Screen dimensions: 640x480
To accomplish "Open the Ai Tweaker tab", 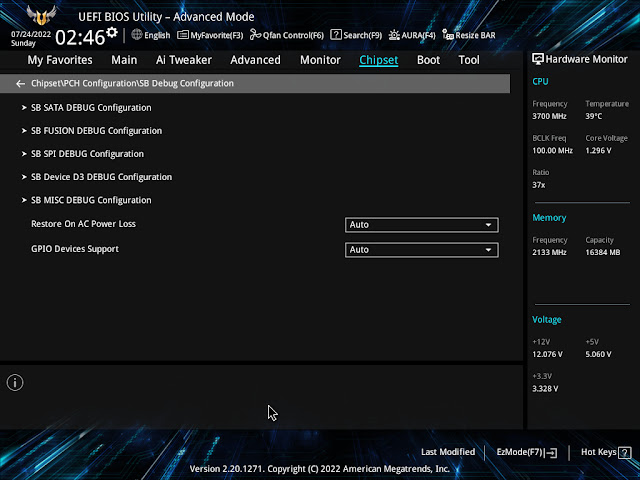I will click(x=184, y=60).
